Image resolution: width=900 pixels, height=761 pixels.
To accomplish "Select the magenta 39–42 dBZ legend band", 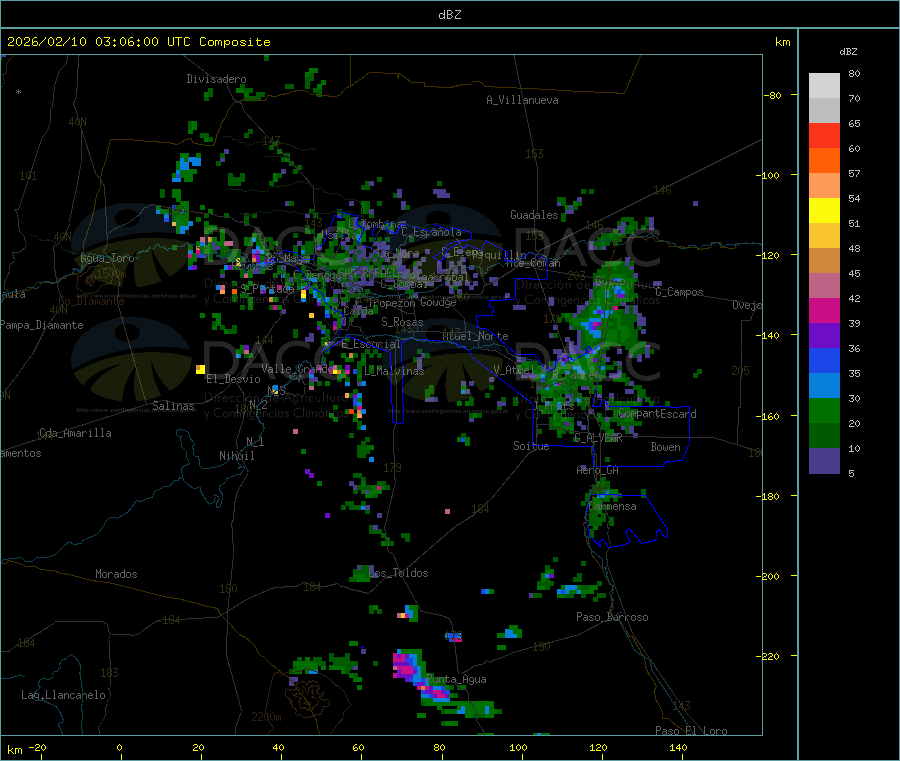I will tap(824, 310).
